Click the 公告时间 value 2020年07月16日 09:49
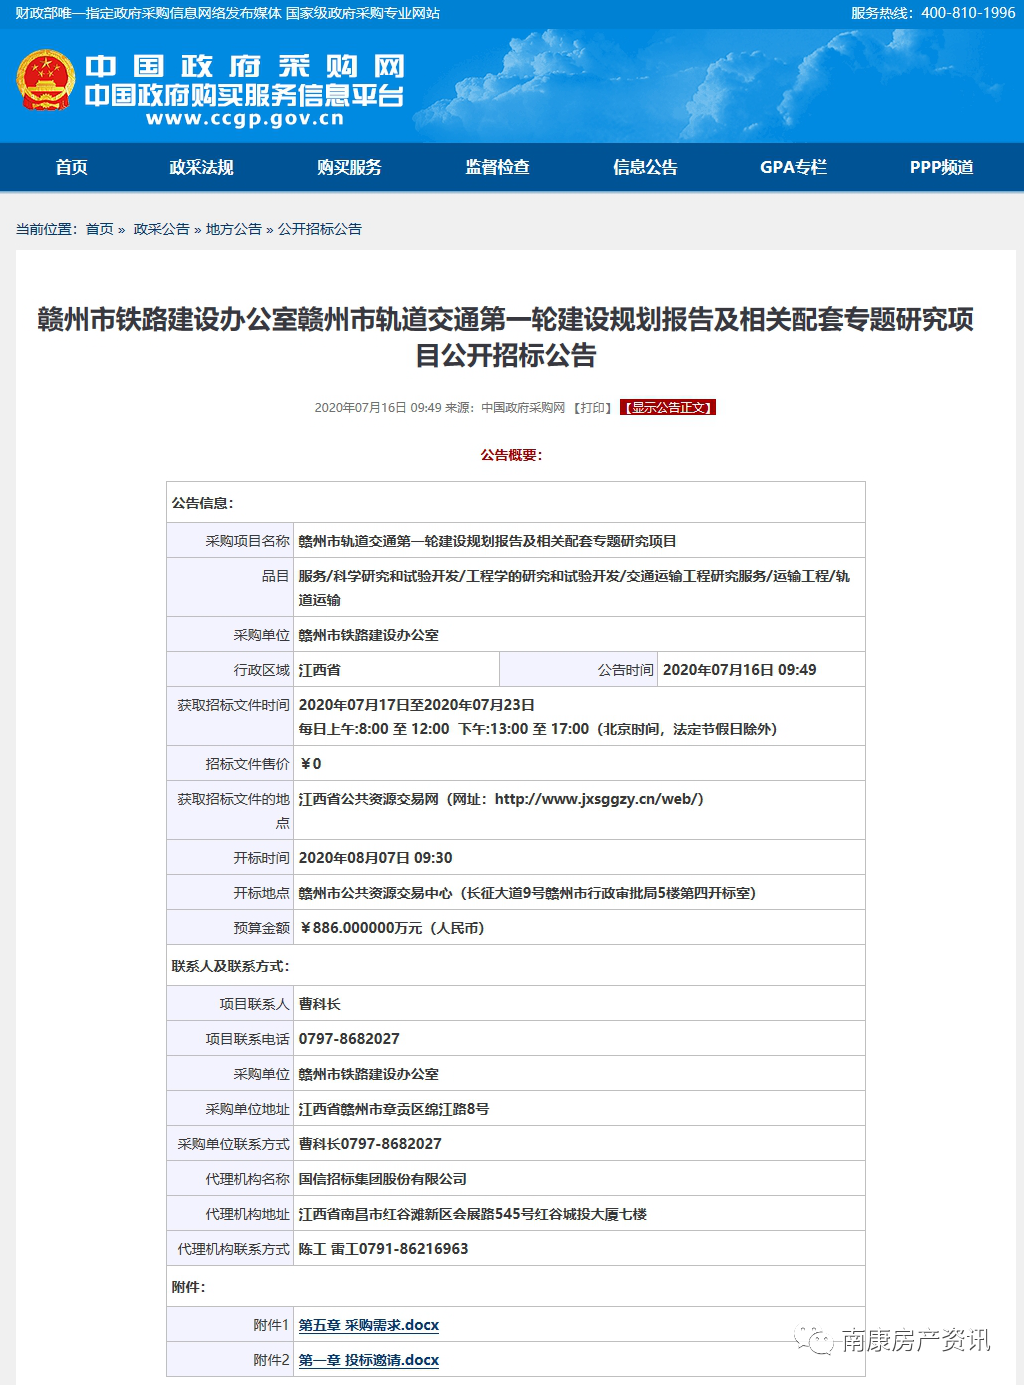The height and width of the screenshot is (1385, 1024). 739,670
